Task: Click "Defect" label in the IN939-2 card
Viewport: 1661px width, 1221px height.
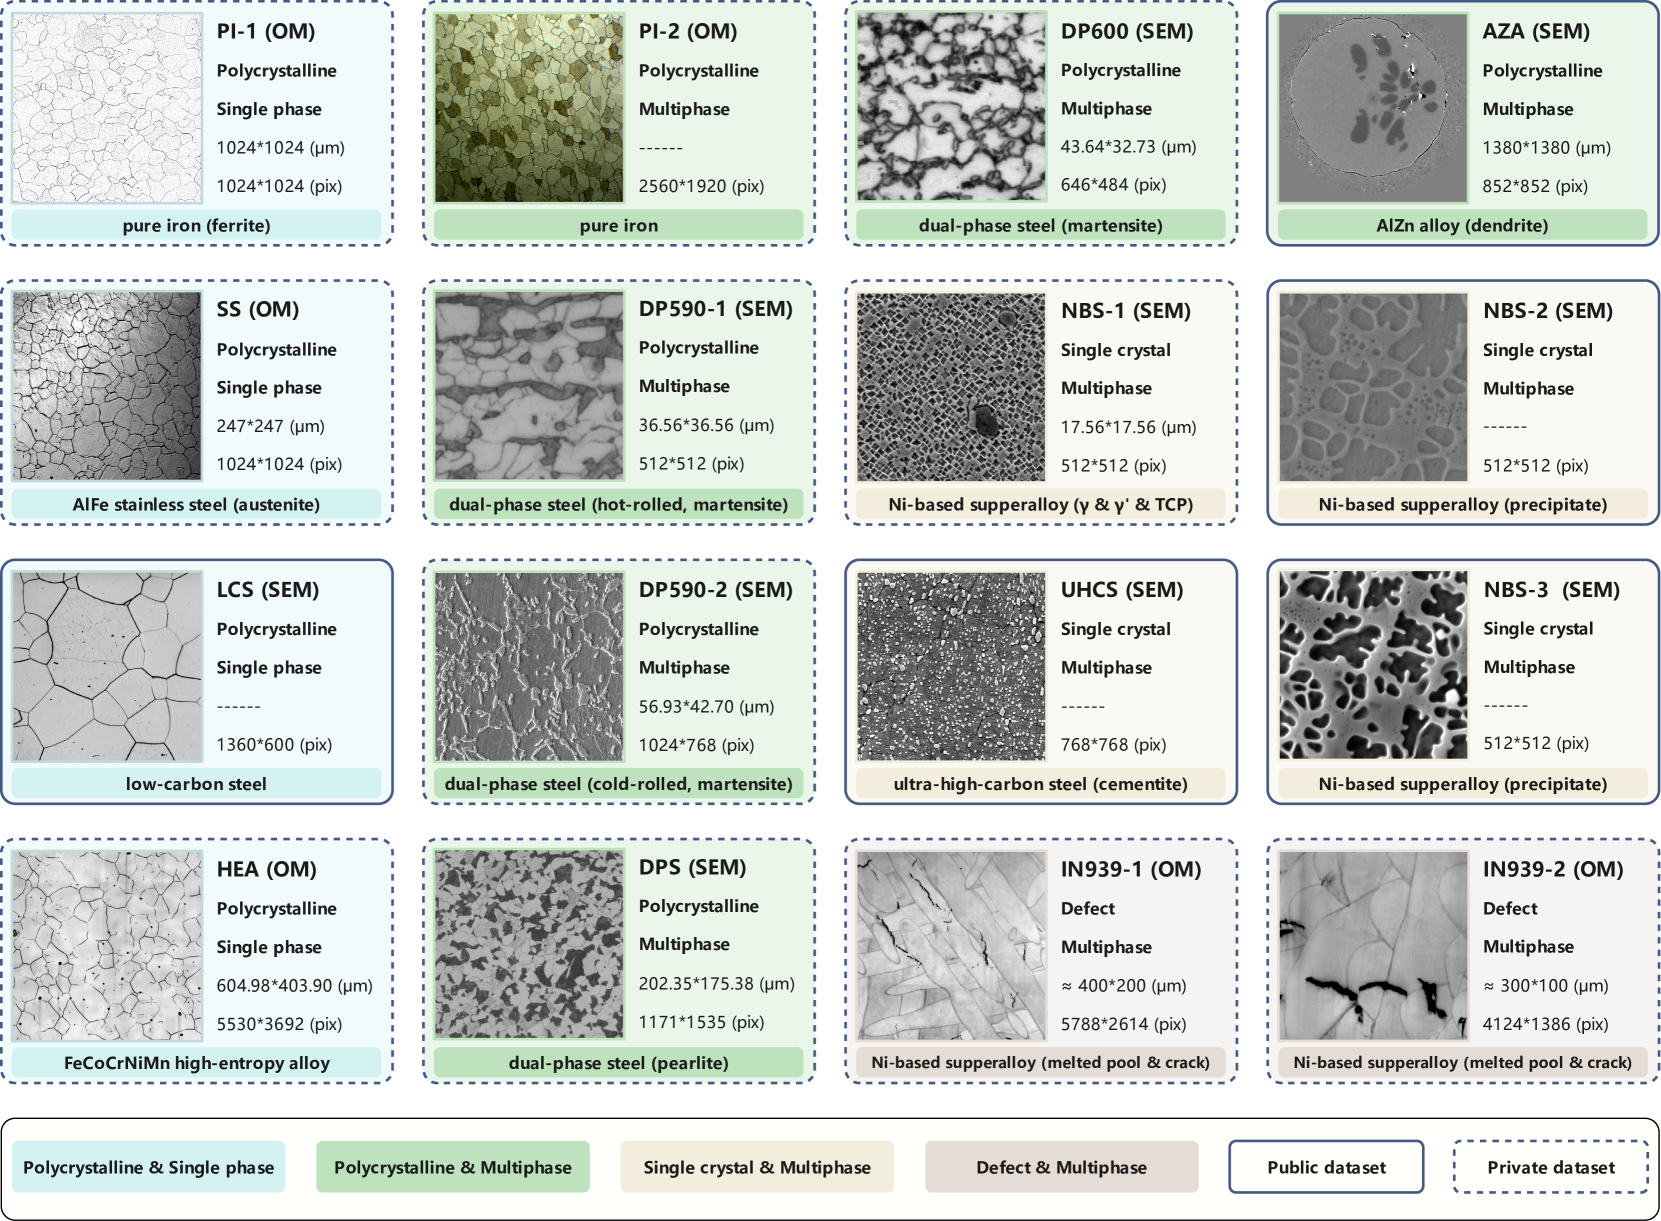Action: coord(1510,908)
